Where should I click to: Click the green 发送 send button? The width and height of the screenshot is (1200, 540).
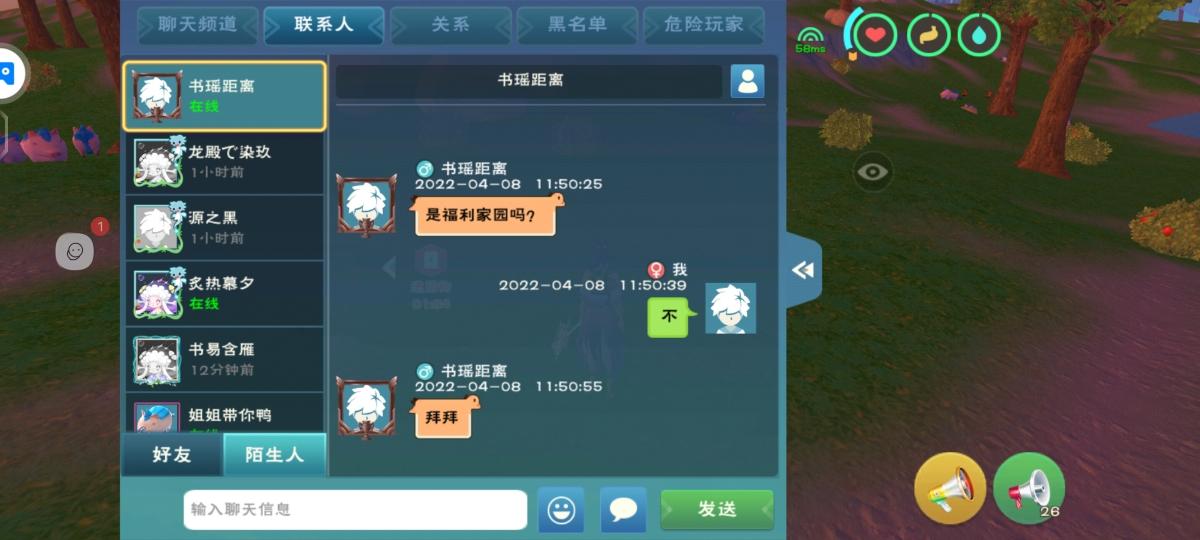point(717,509)
